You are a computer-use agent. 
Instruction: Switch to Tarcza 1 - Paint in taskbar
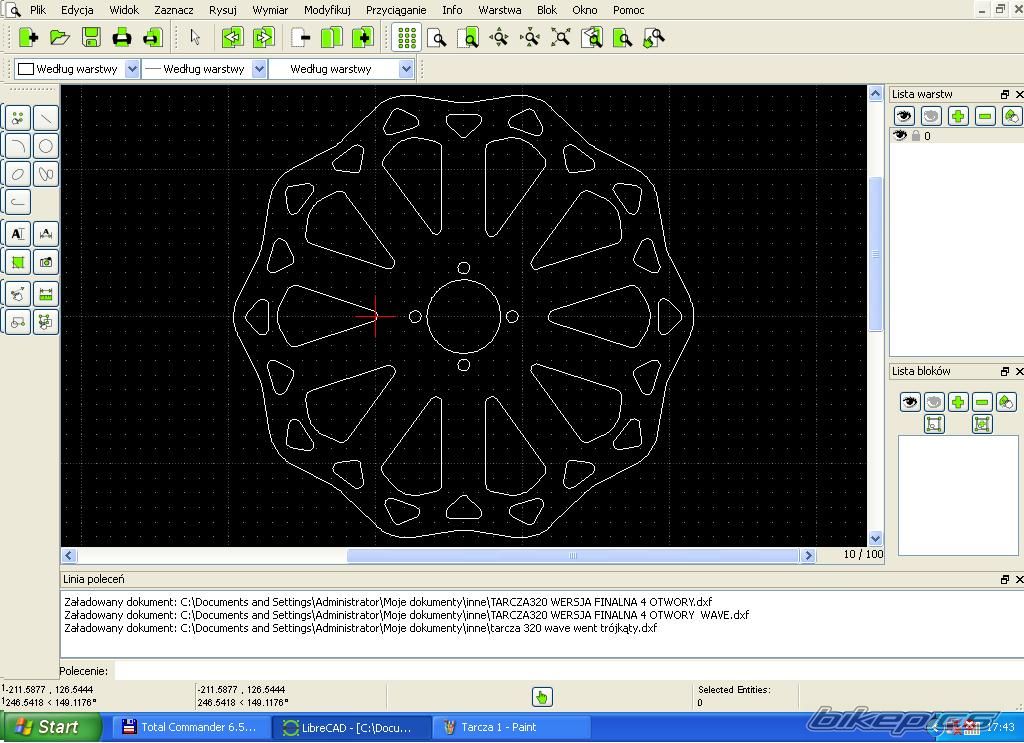coord(511,727)
